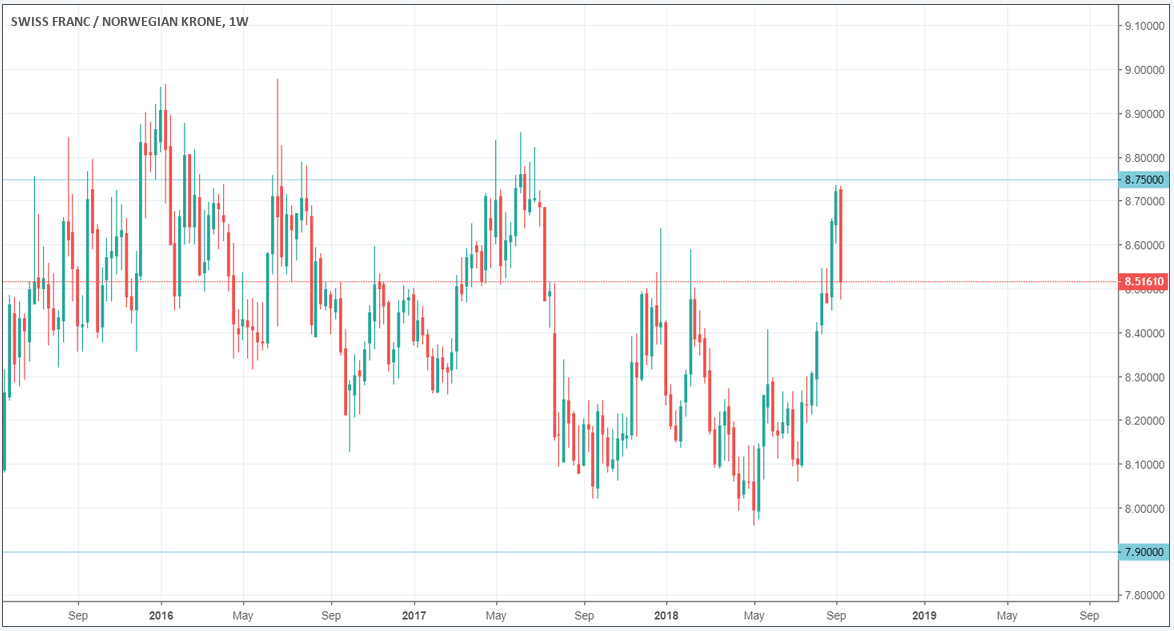Click the last Sep label after 2019
The height and width of the screenshot is (631, 1174).
pos(1089,615)
